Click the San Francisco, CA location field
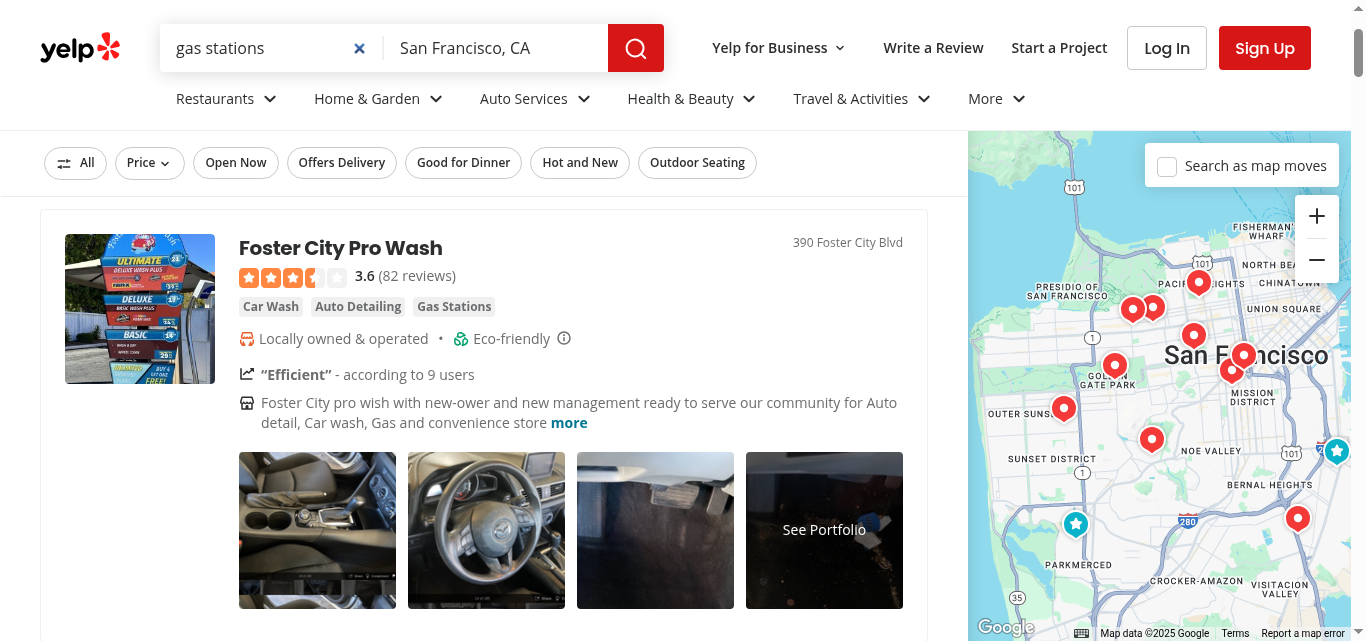The image size is (1366, 641). point(496,48)
